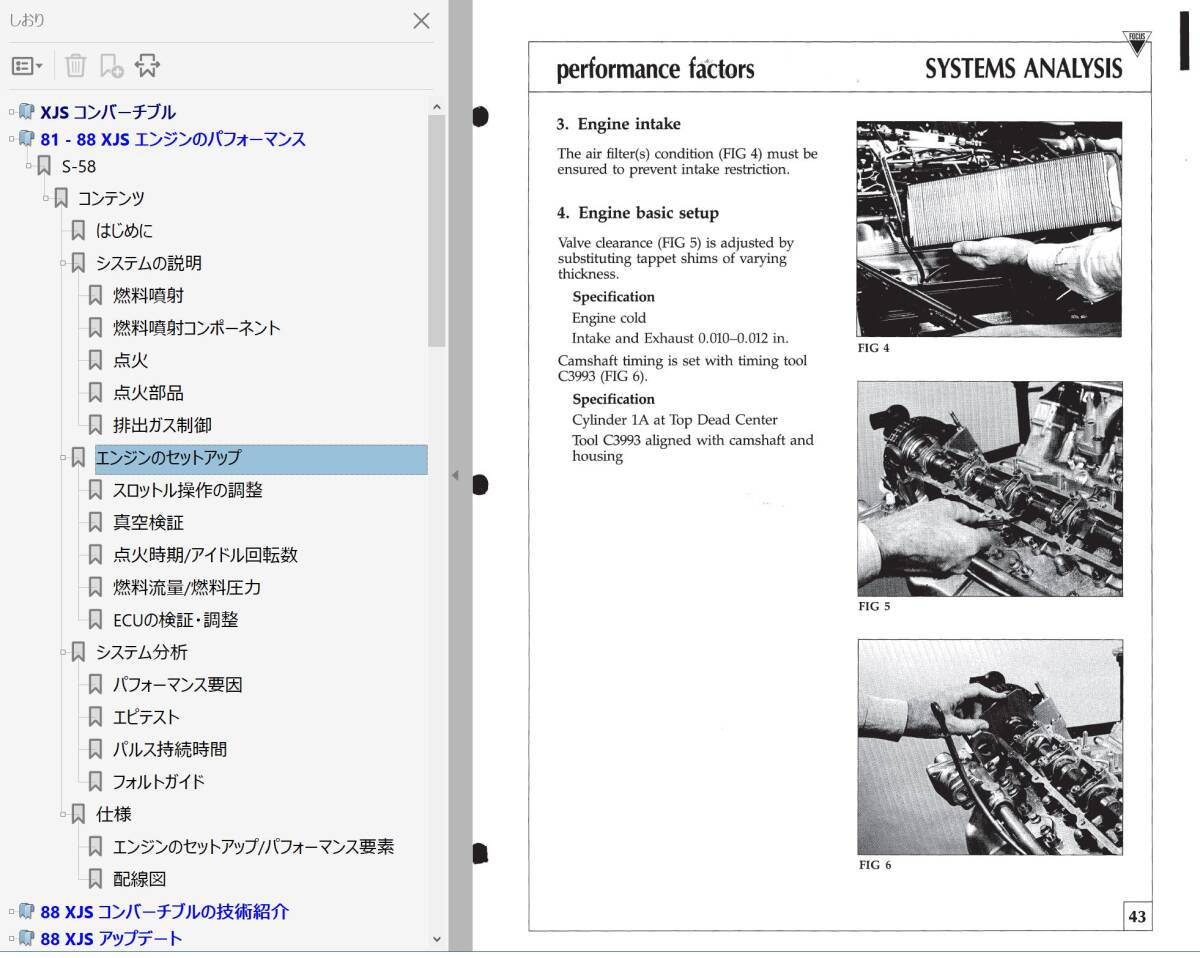Viewport: 1200px width, 958px height.
Task: Toggle the 88 XJS コンバーチブルの技術紹介 node
Action: point(12,912)
